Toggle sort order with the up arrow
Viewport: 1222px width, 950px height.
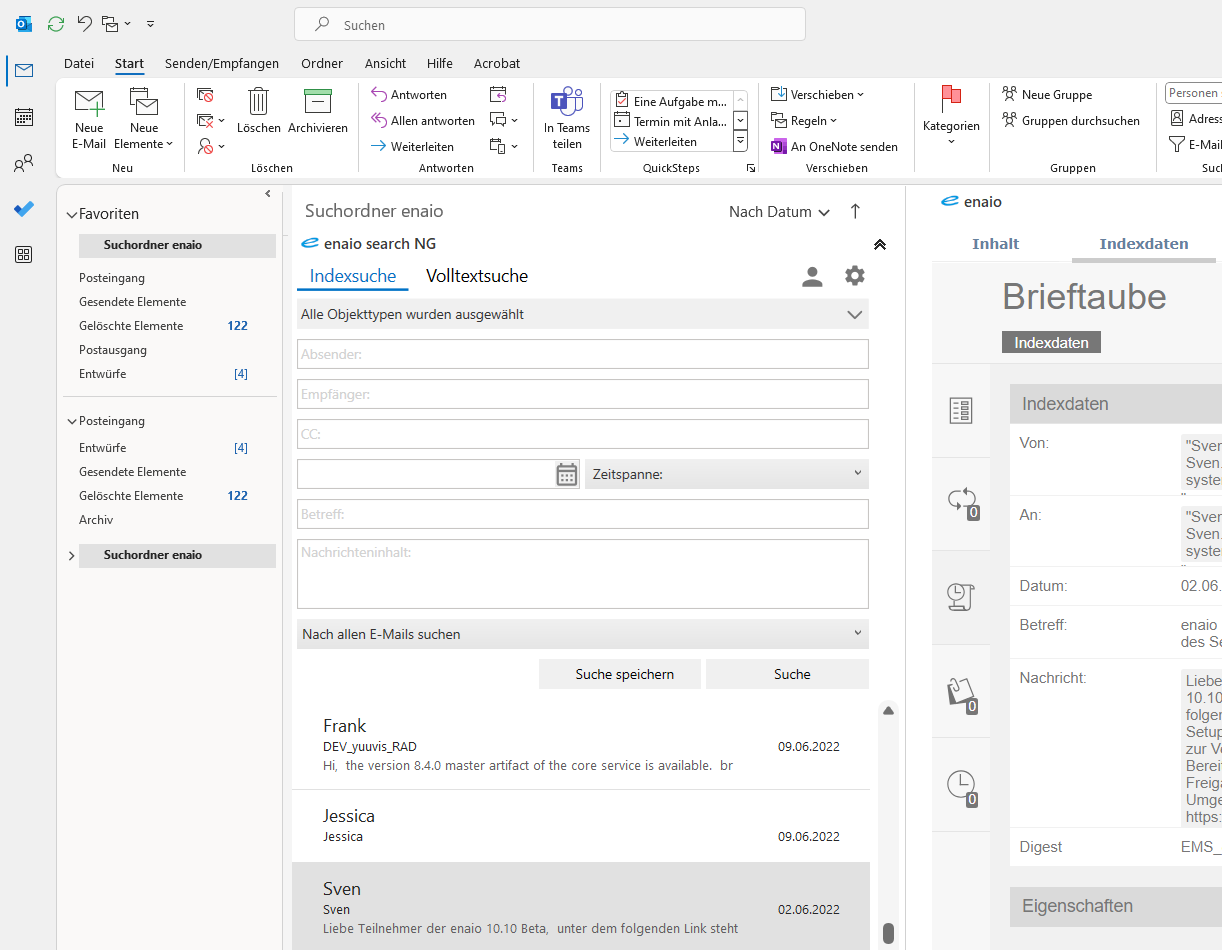point(855,211)
